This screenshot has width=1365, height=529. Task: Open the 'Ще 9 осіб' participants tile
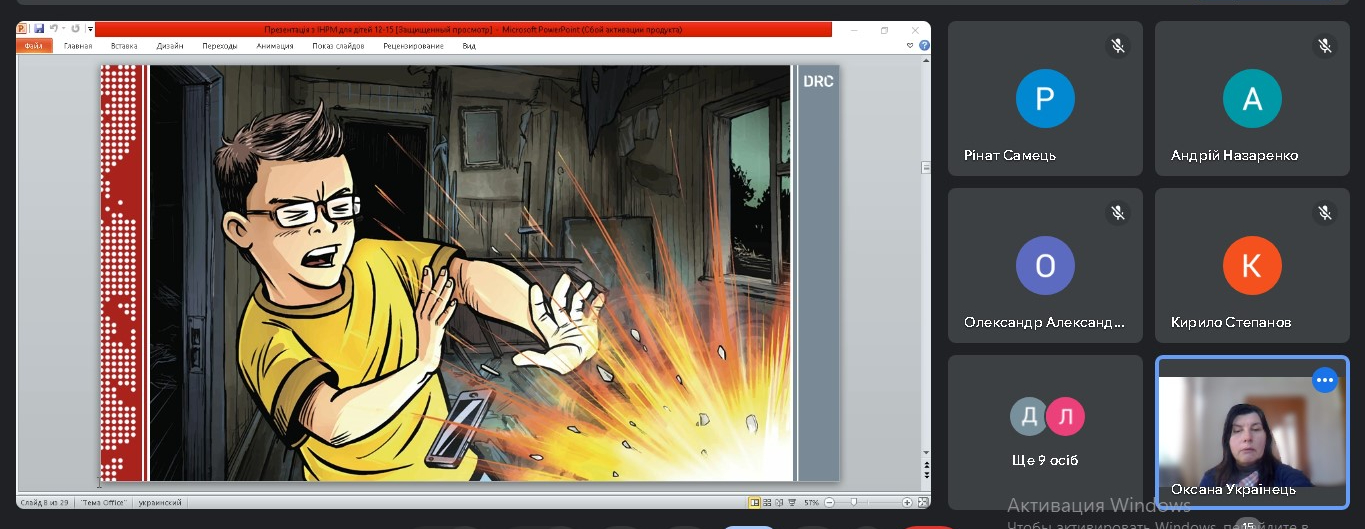1045,432
